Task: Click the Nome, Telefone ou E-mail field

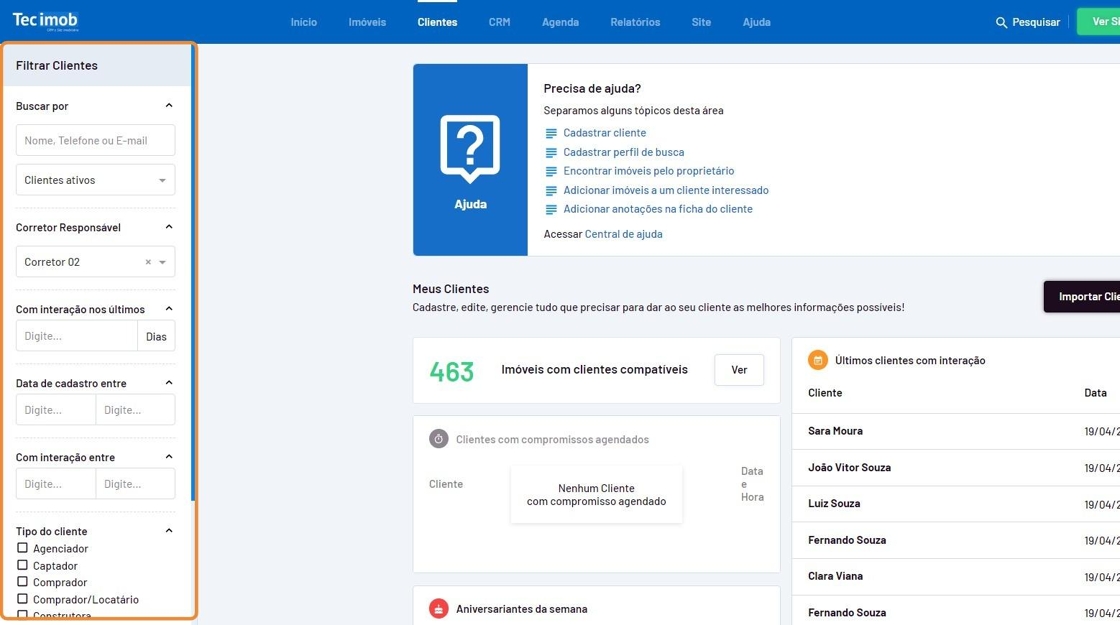Action: [x=95, y=141]
